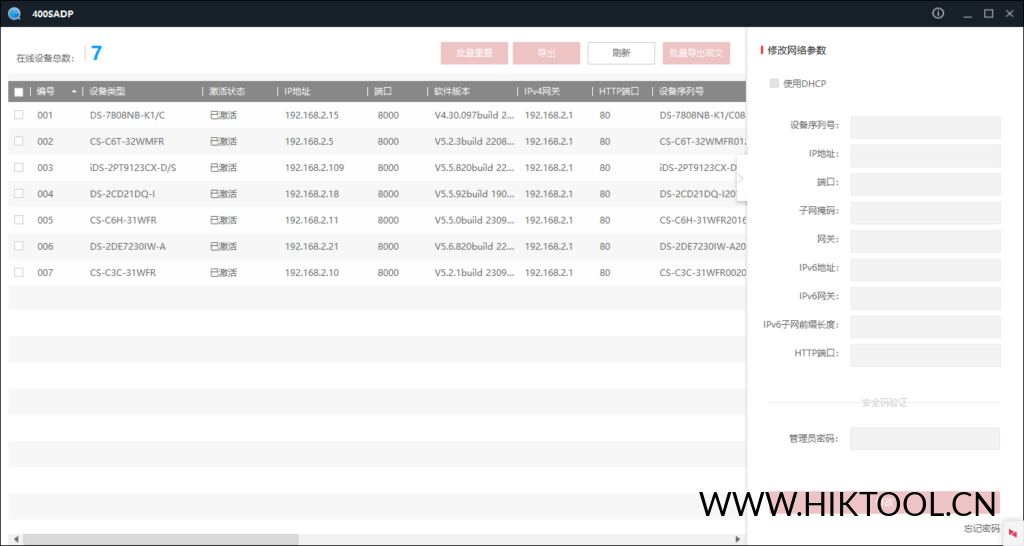Click the scrollbar left arrow

16,539
